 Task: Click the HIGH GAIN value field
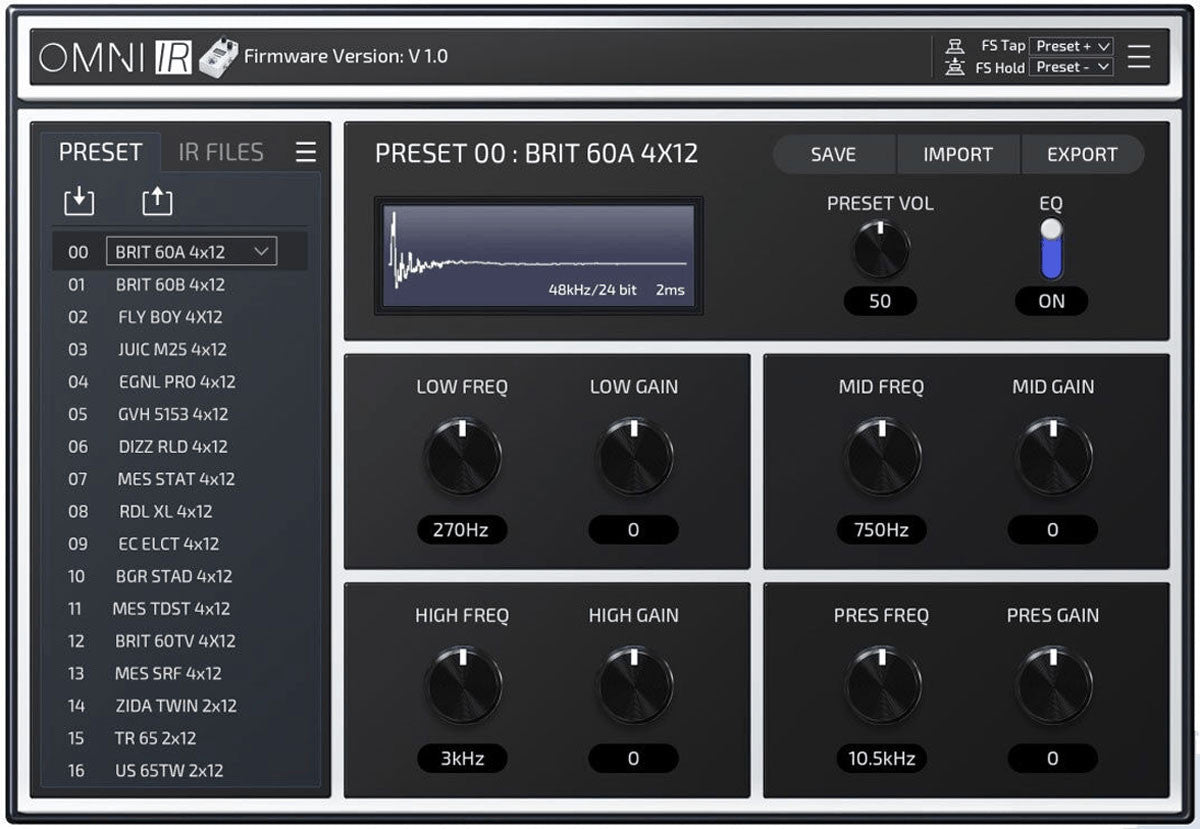[633, 758]
